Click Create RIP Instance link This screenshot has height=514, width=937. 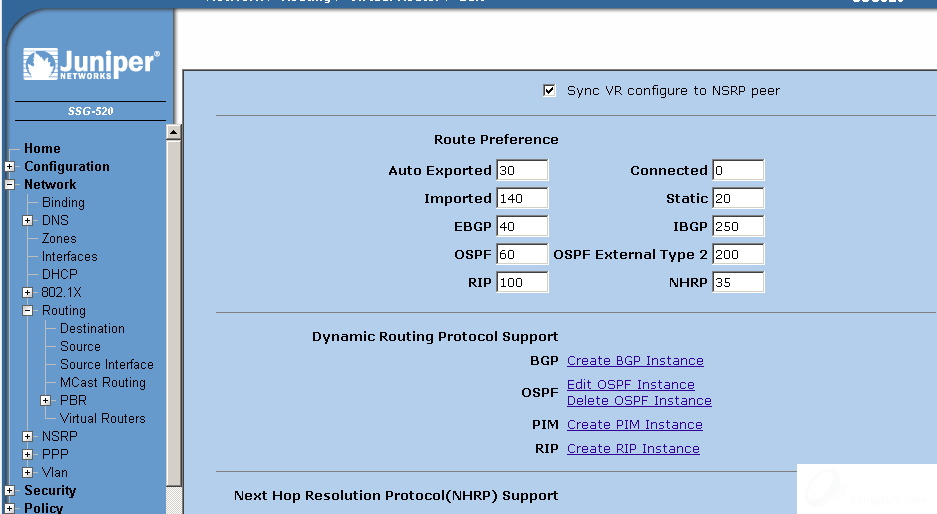[633, 449]
